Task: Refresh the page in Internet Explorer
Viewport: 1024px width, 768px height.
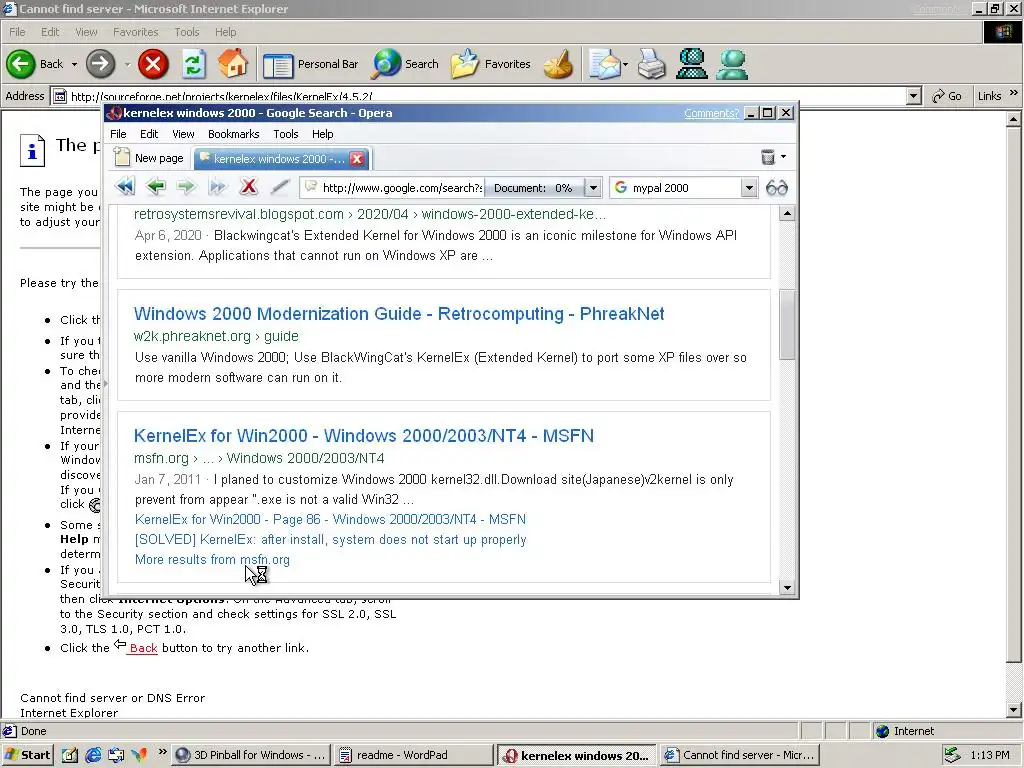Action: [x=193, y=64]
